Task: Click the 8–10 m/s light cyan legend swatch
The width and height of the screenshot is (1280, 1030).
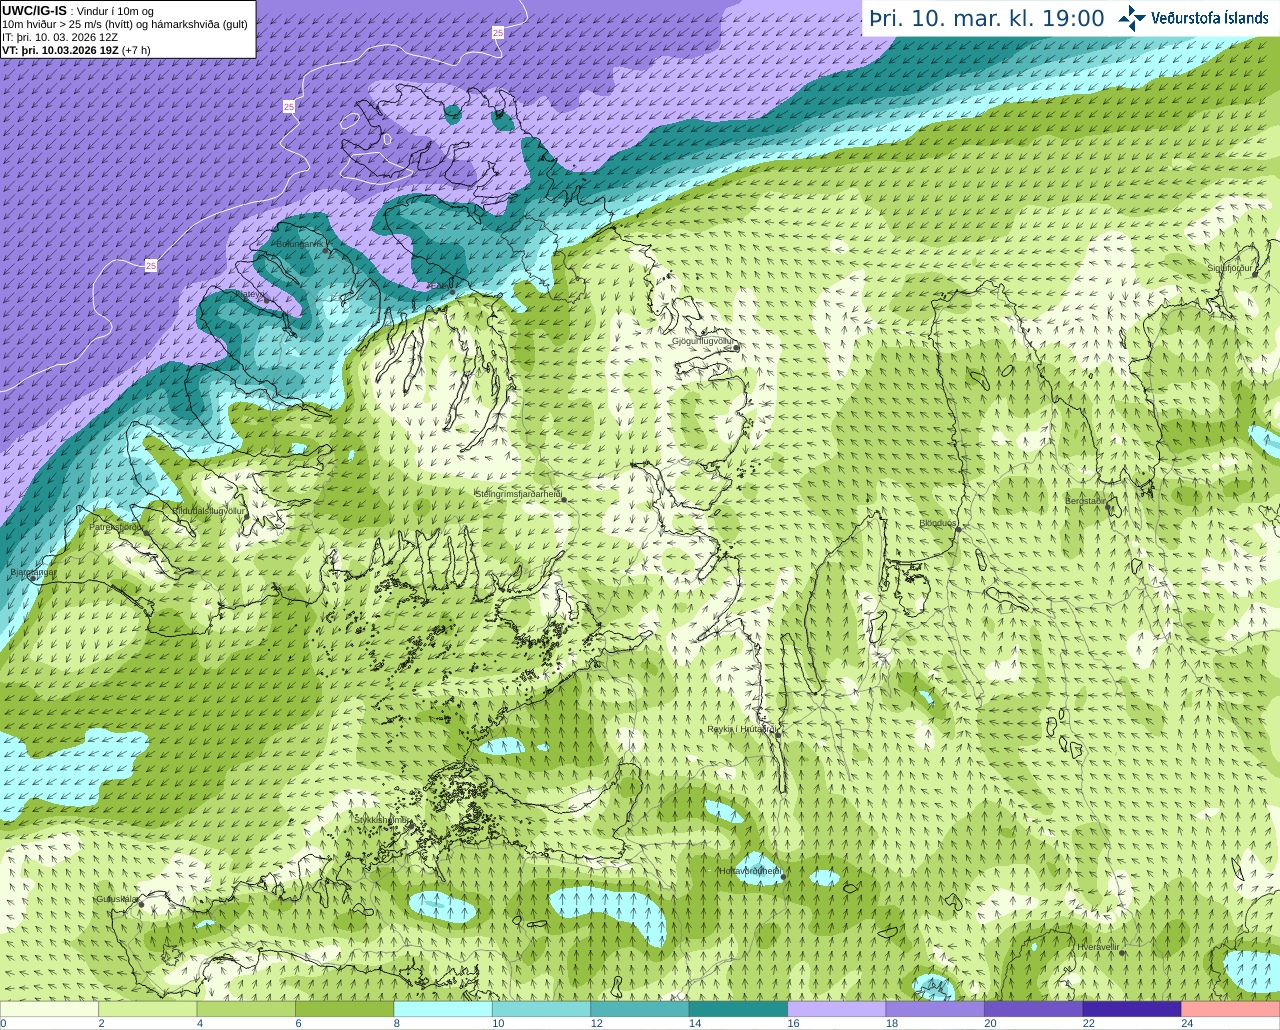Action: tap(443, 1009)
